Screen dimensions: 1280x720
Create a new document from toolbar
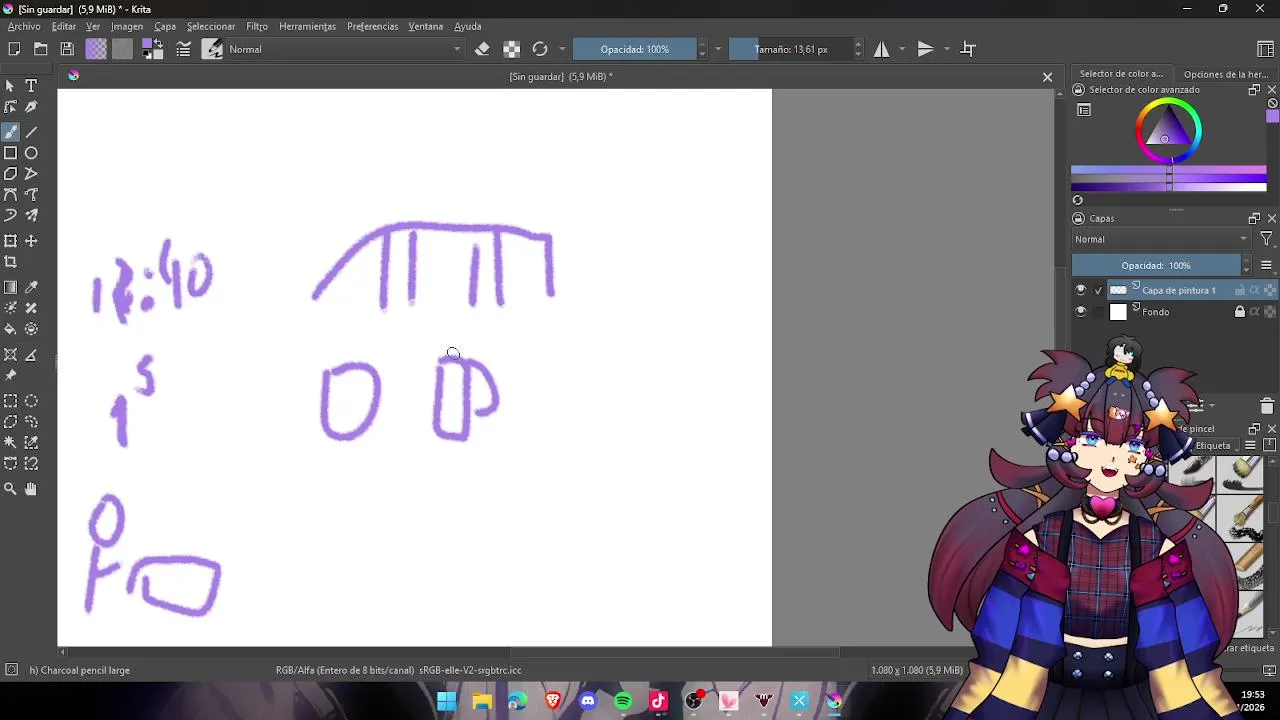point(14,49)
